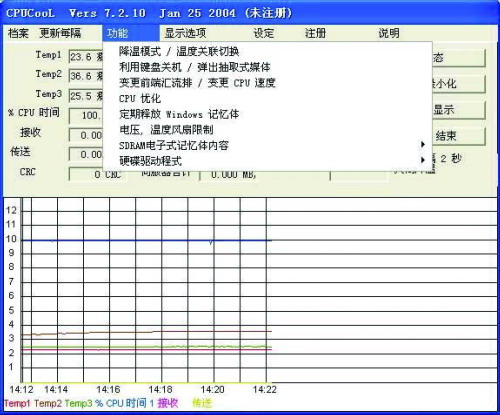The height and width of the screenshot is (415, 500).
Task: Click the Temp1 value field
Action: coord(86,57)
